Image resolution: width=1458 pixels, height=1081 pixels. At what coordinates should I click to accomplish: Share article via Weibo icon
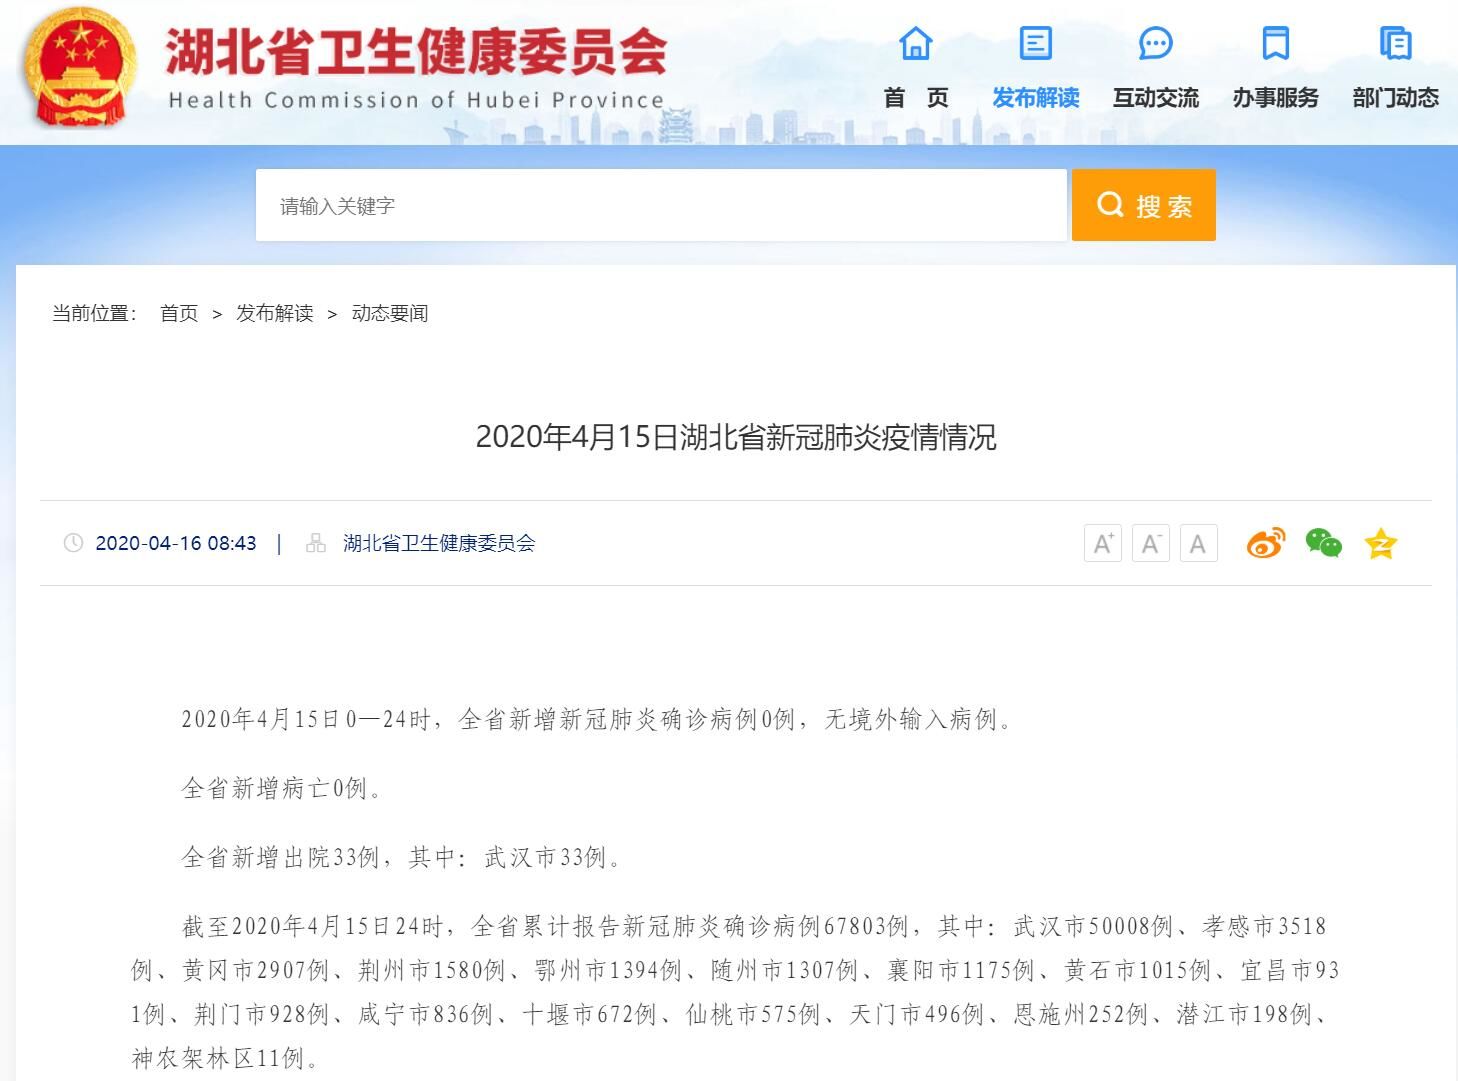[1265, 543]
